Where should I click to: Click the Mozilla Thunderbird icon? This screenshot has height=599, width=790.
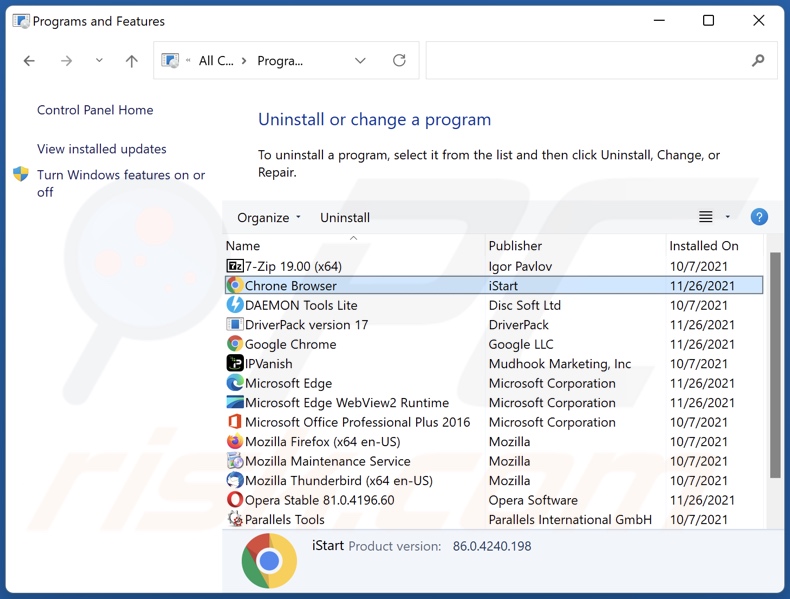point(235,480)
